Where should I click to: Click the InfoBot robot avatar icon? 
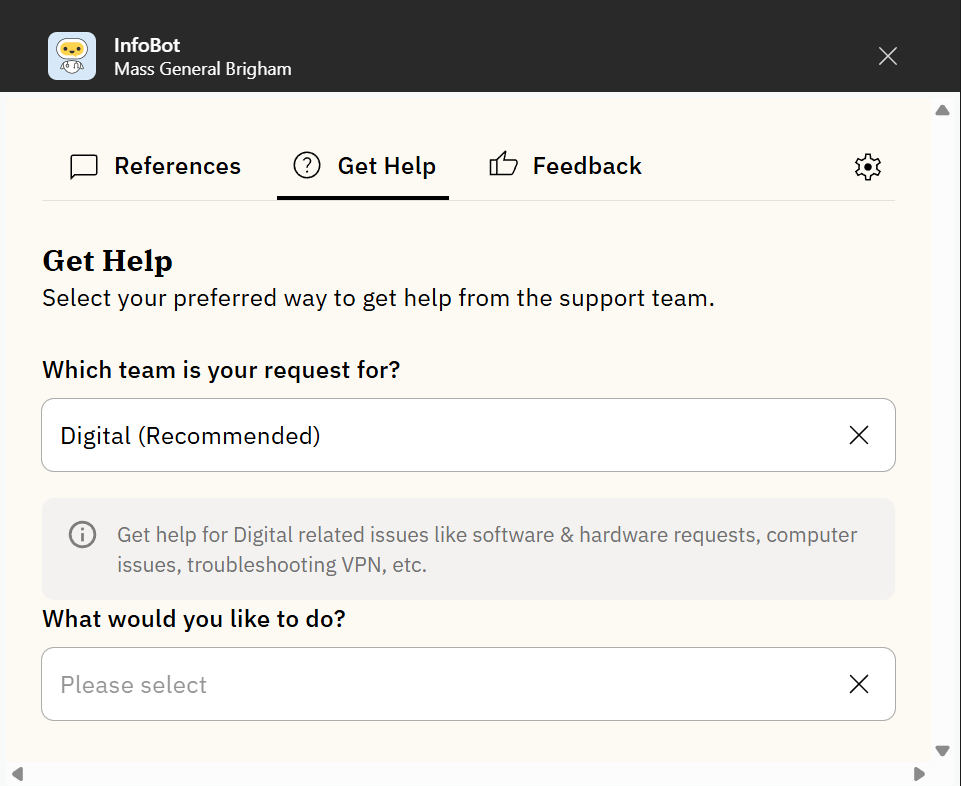tap(72, 56)
